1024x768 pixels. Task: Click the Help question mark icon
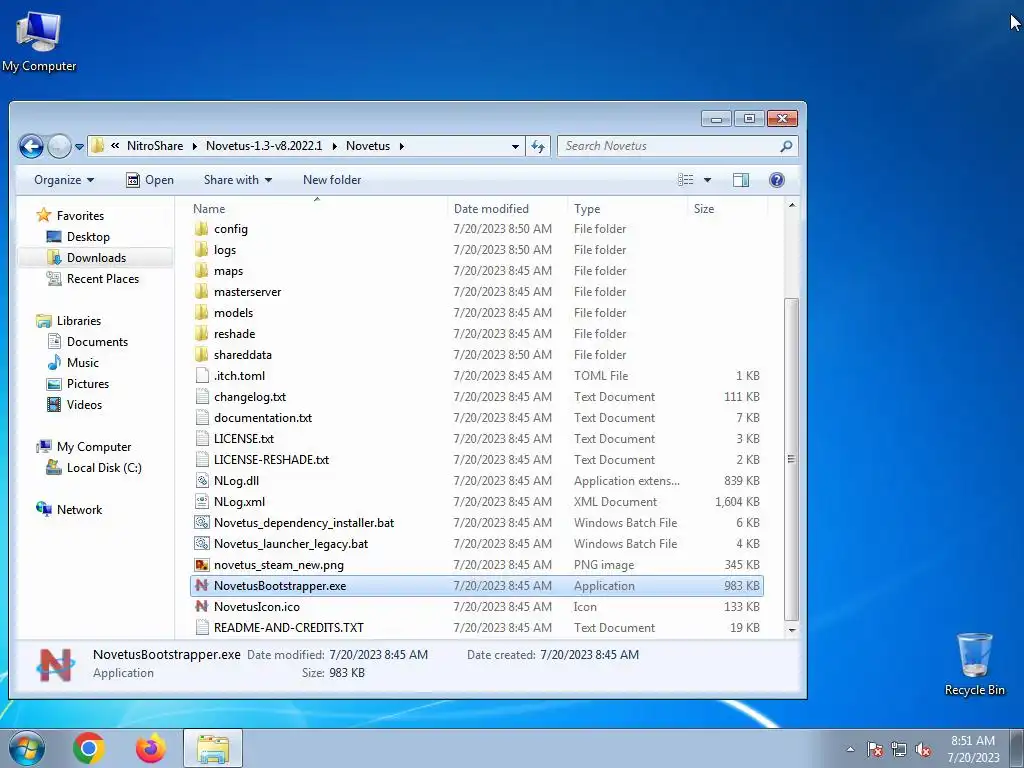(x=776, y=180)
